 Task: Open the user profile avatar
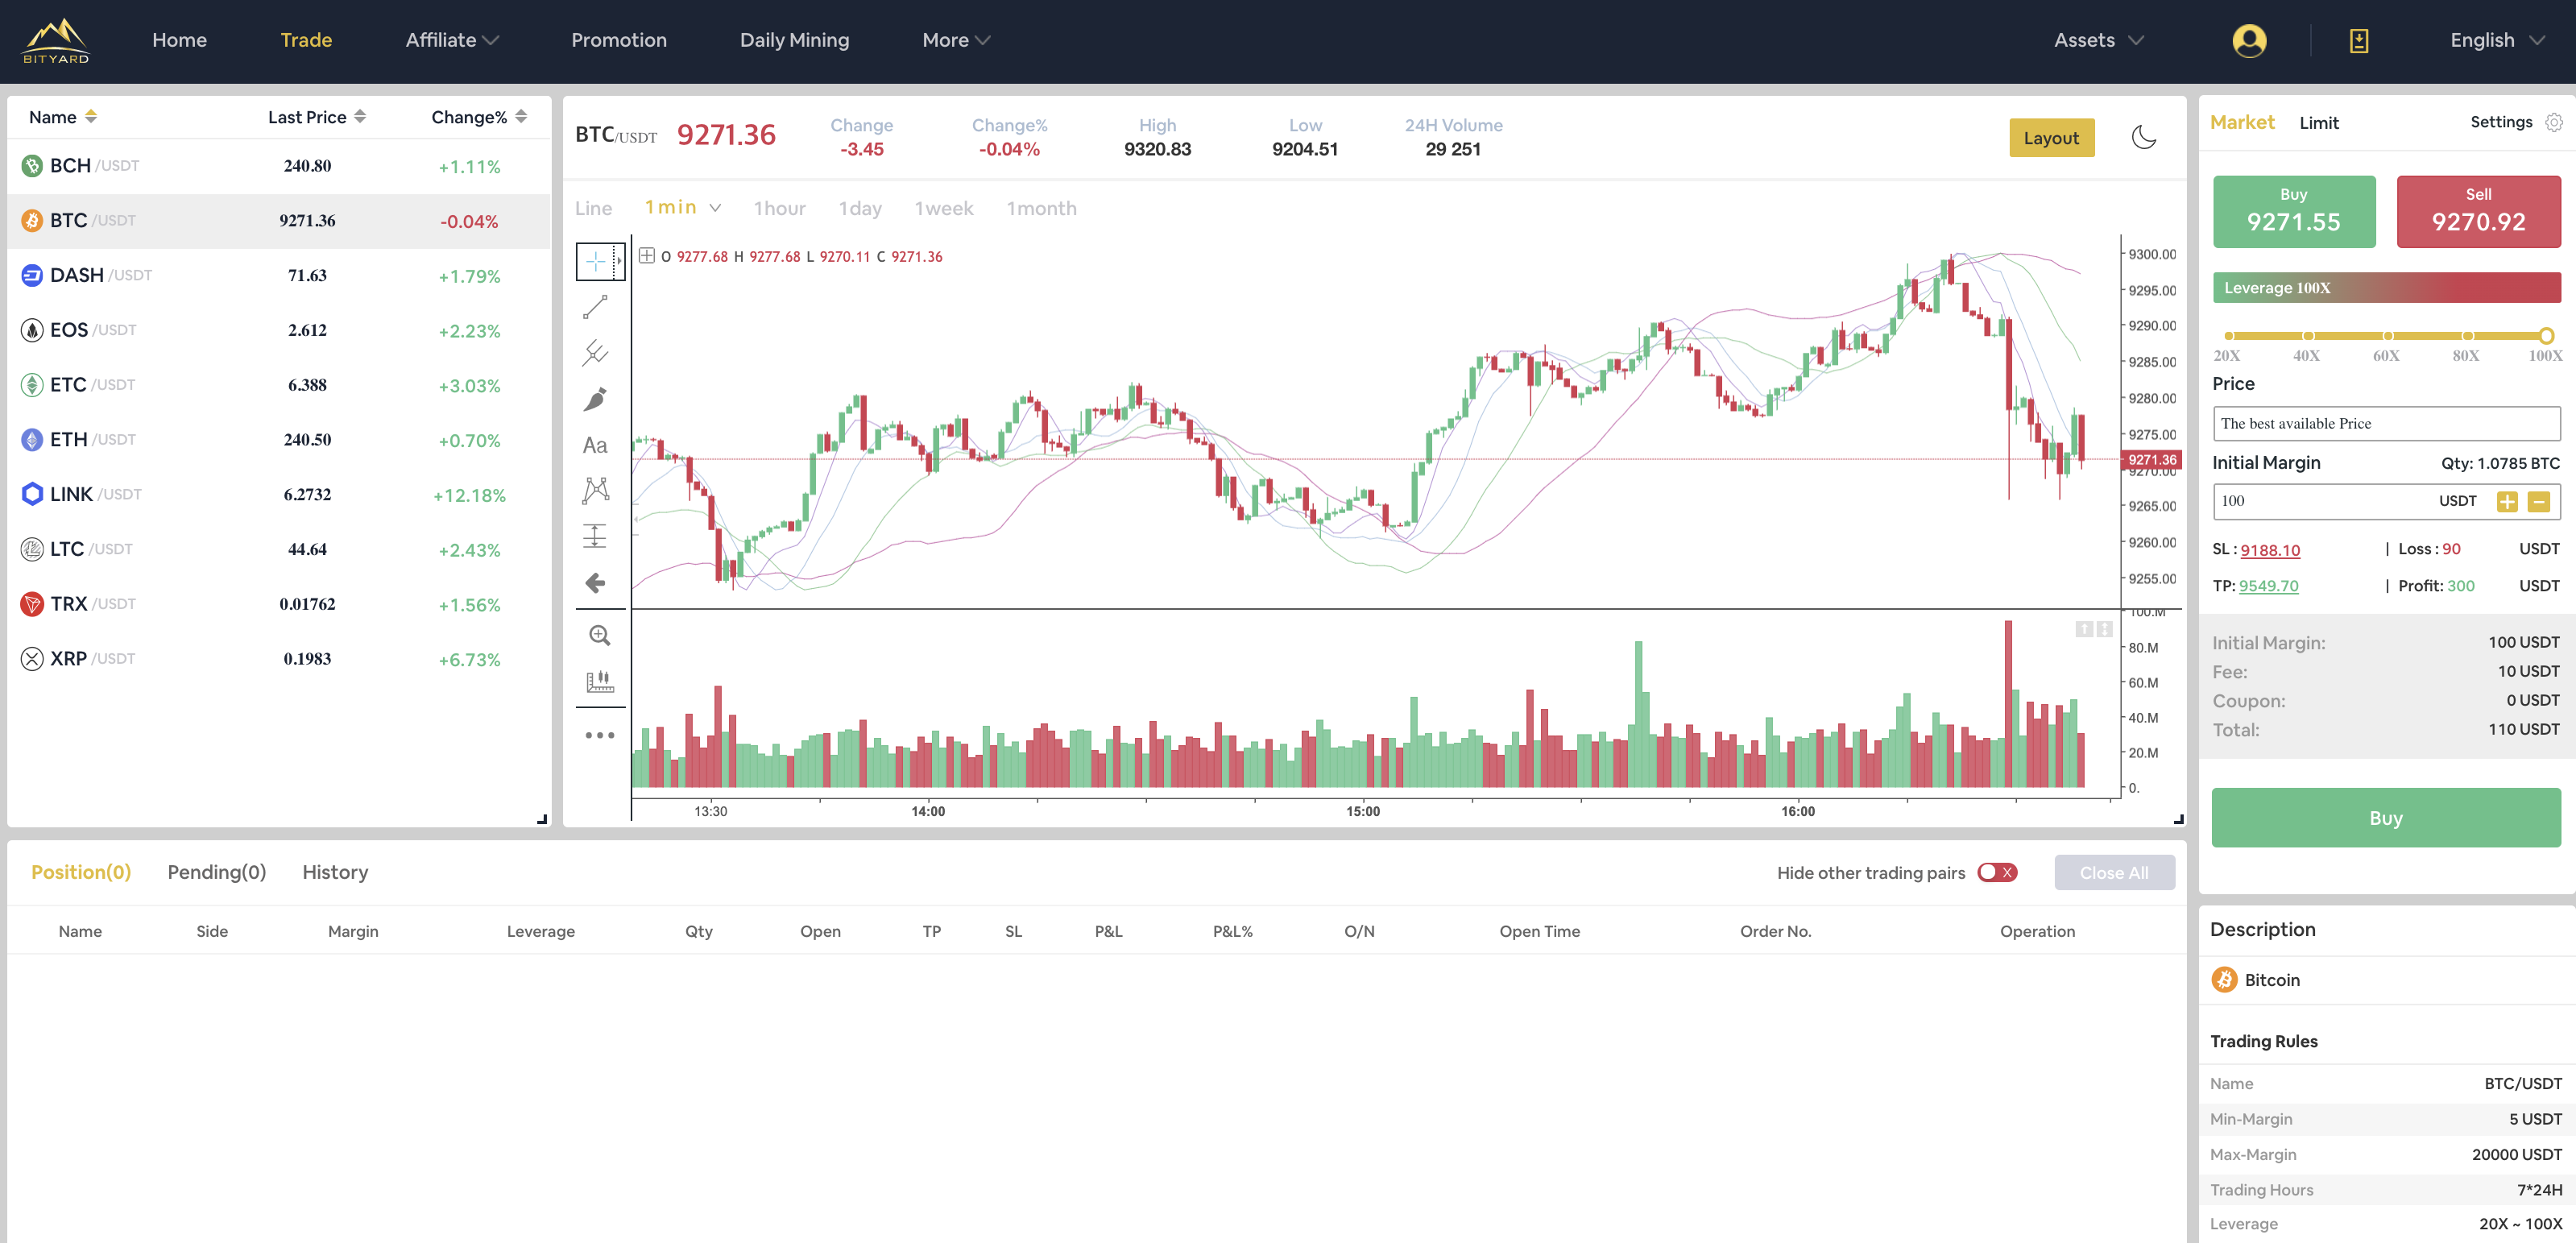(x=2249, y=41)
